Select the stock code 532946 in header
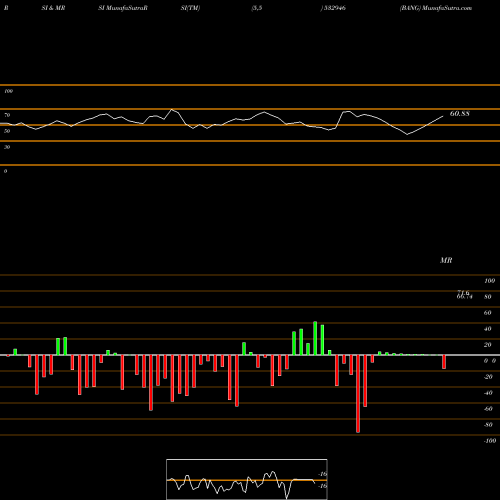This screenshot has width=500, height=500. click(x=334, y=8)
